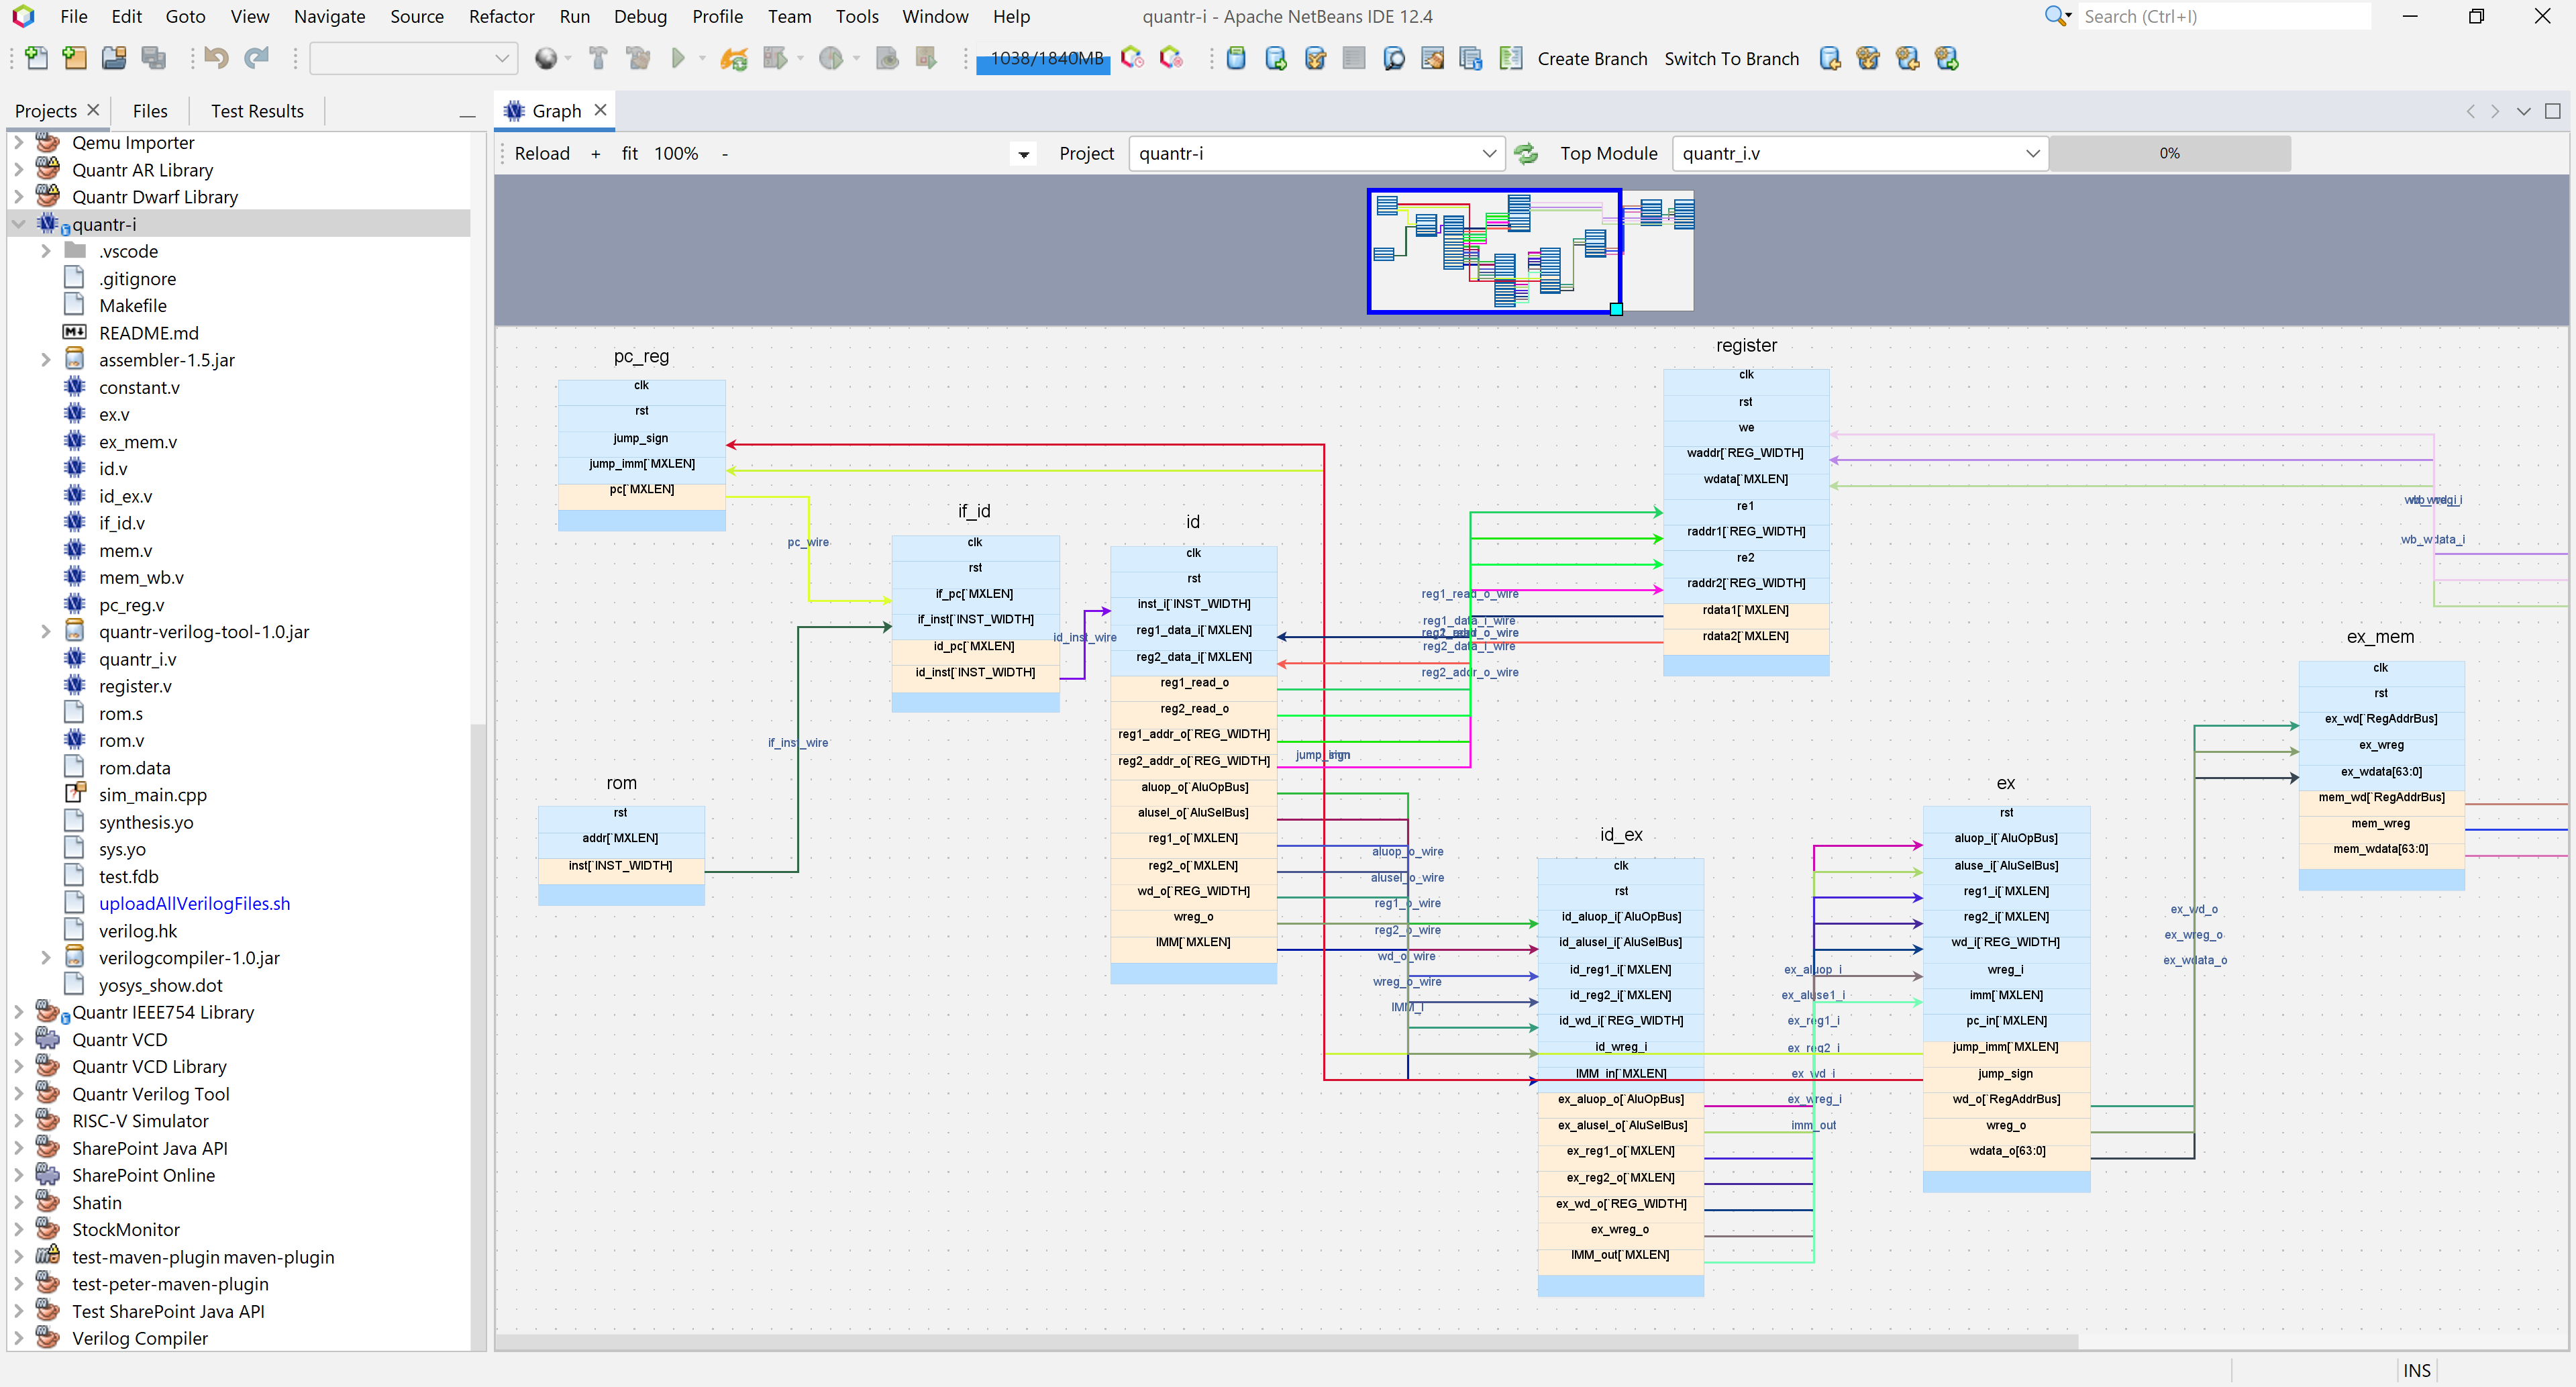
Task: Click the Save All toolbar icon
Action: [x=153, y=58]
